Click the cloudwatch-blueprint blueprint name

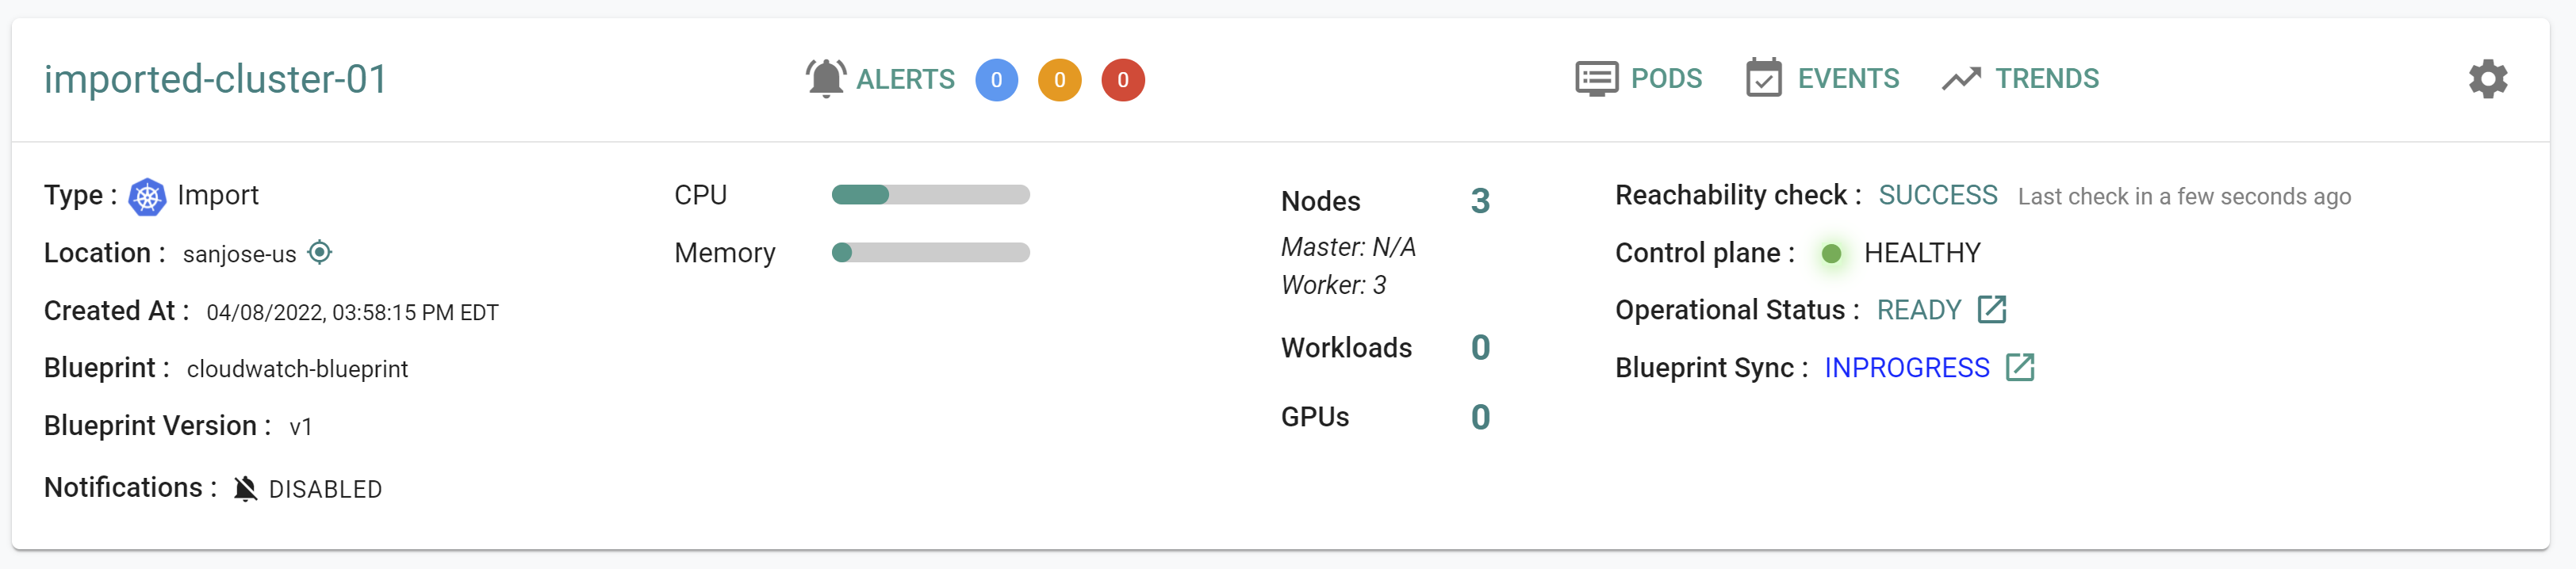297,369
